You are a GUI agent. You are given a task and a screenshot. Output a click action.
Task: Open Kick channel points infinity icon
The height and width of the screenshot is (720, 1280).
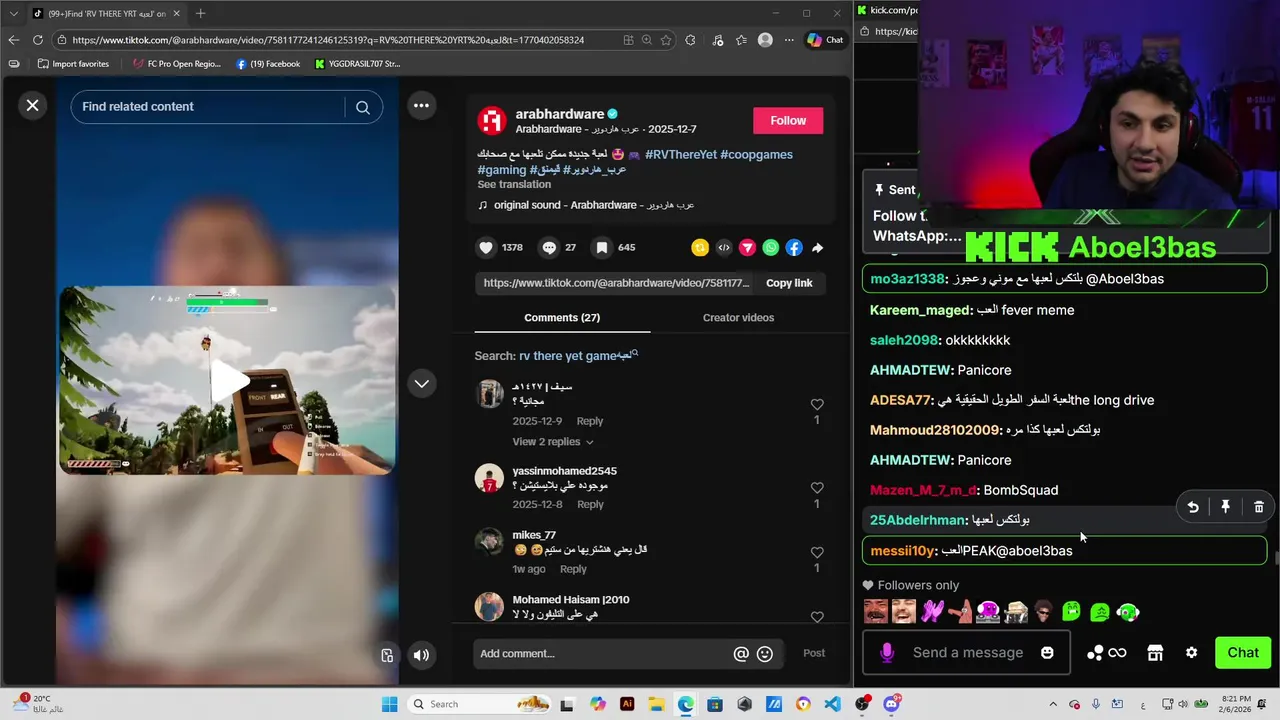[x=1107, y=653]
